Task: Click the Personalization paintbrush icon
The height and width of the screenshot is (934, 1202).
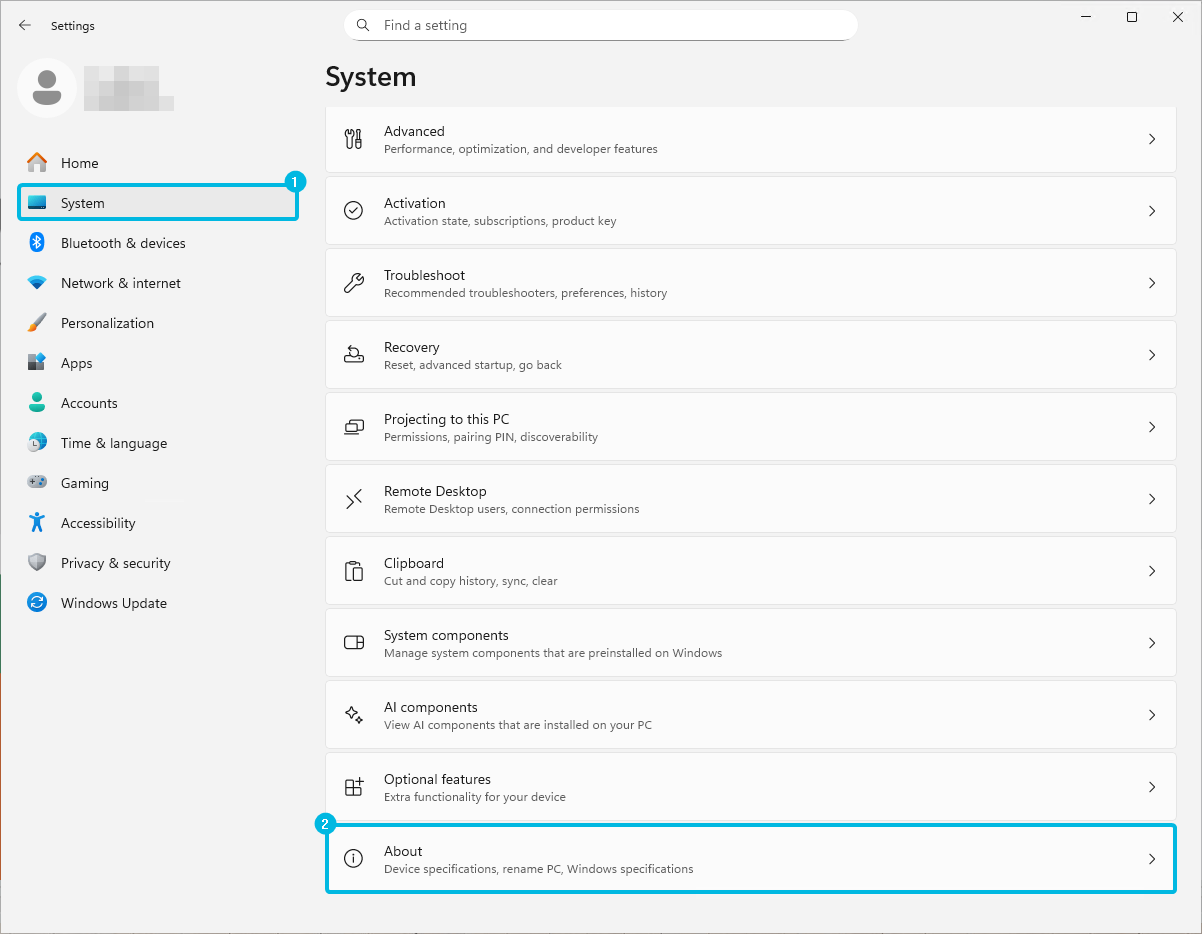Action: click(37, 323)
